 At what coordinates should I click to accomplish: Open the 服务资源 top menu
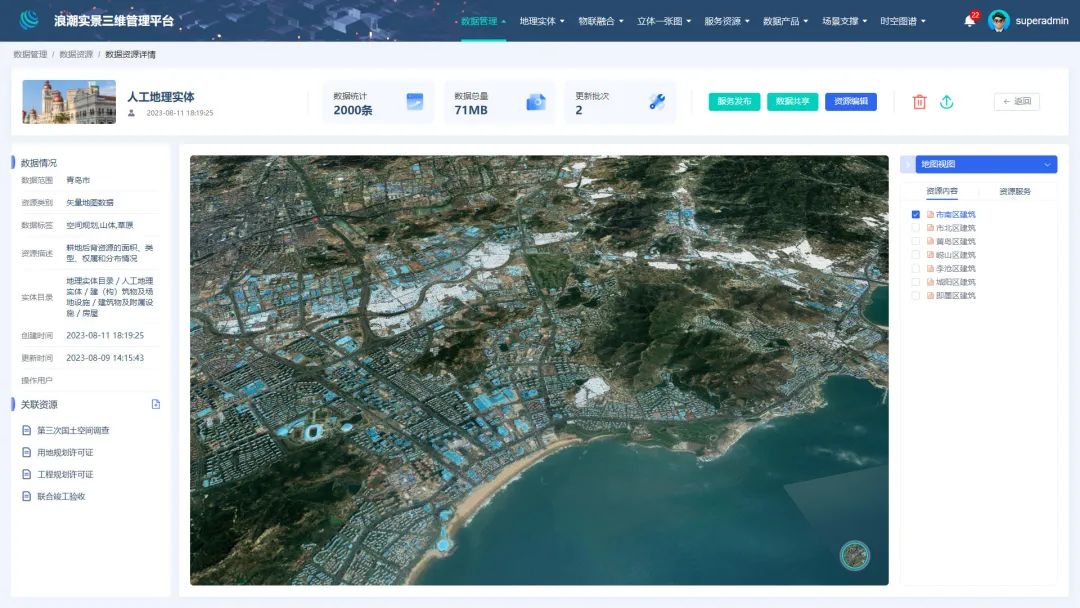point(727,21)
